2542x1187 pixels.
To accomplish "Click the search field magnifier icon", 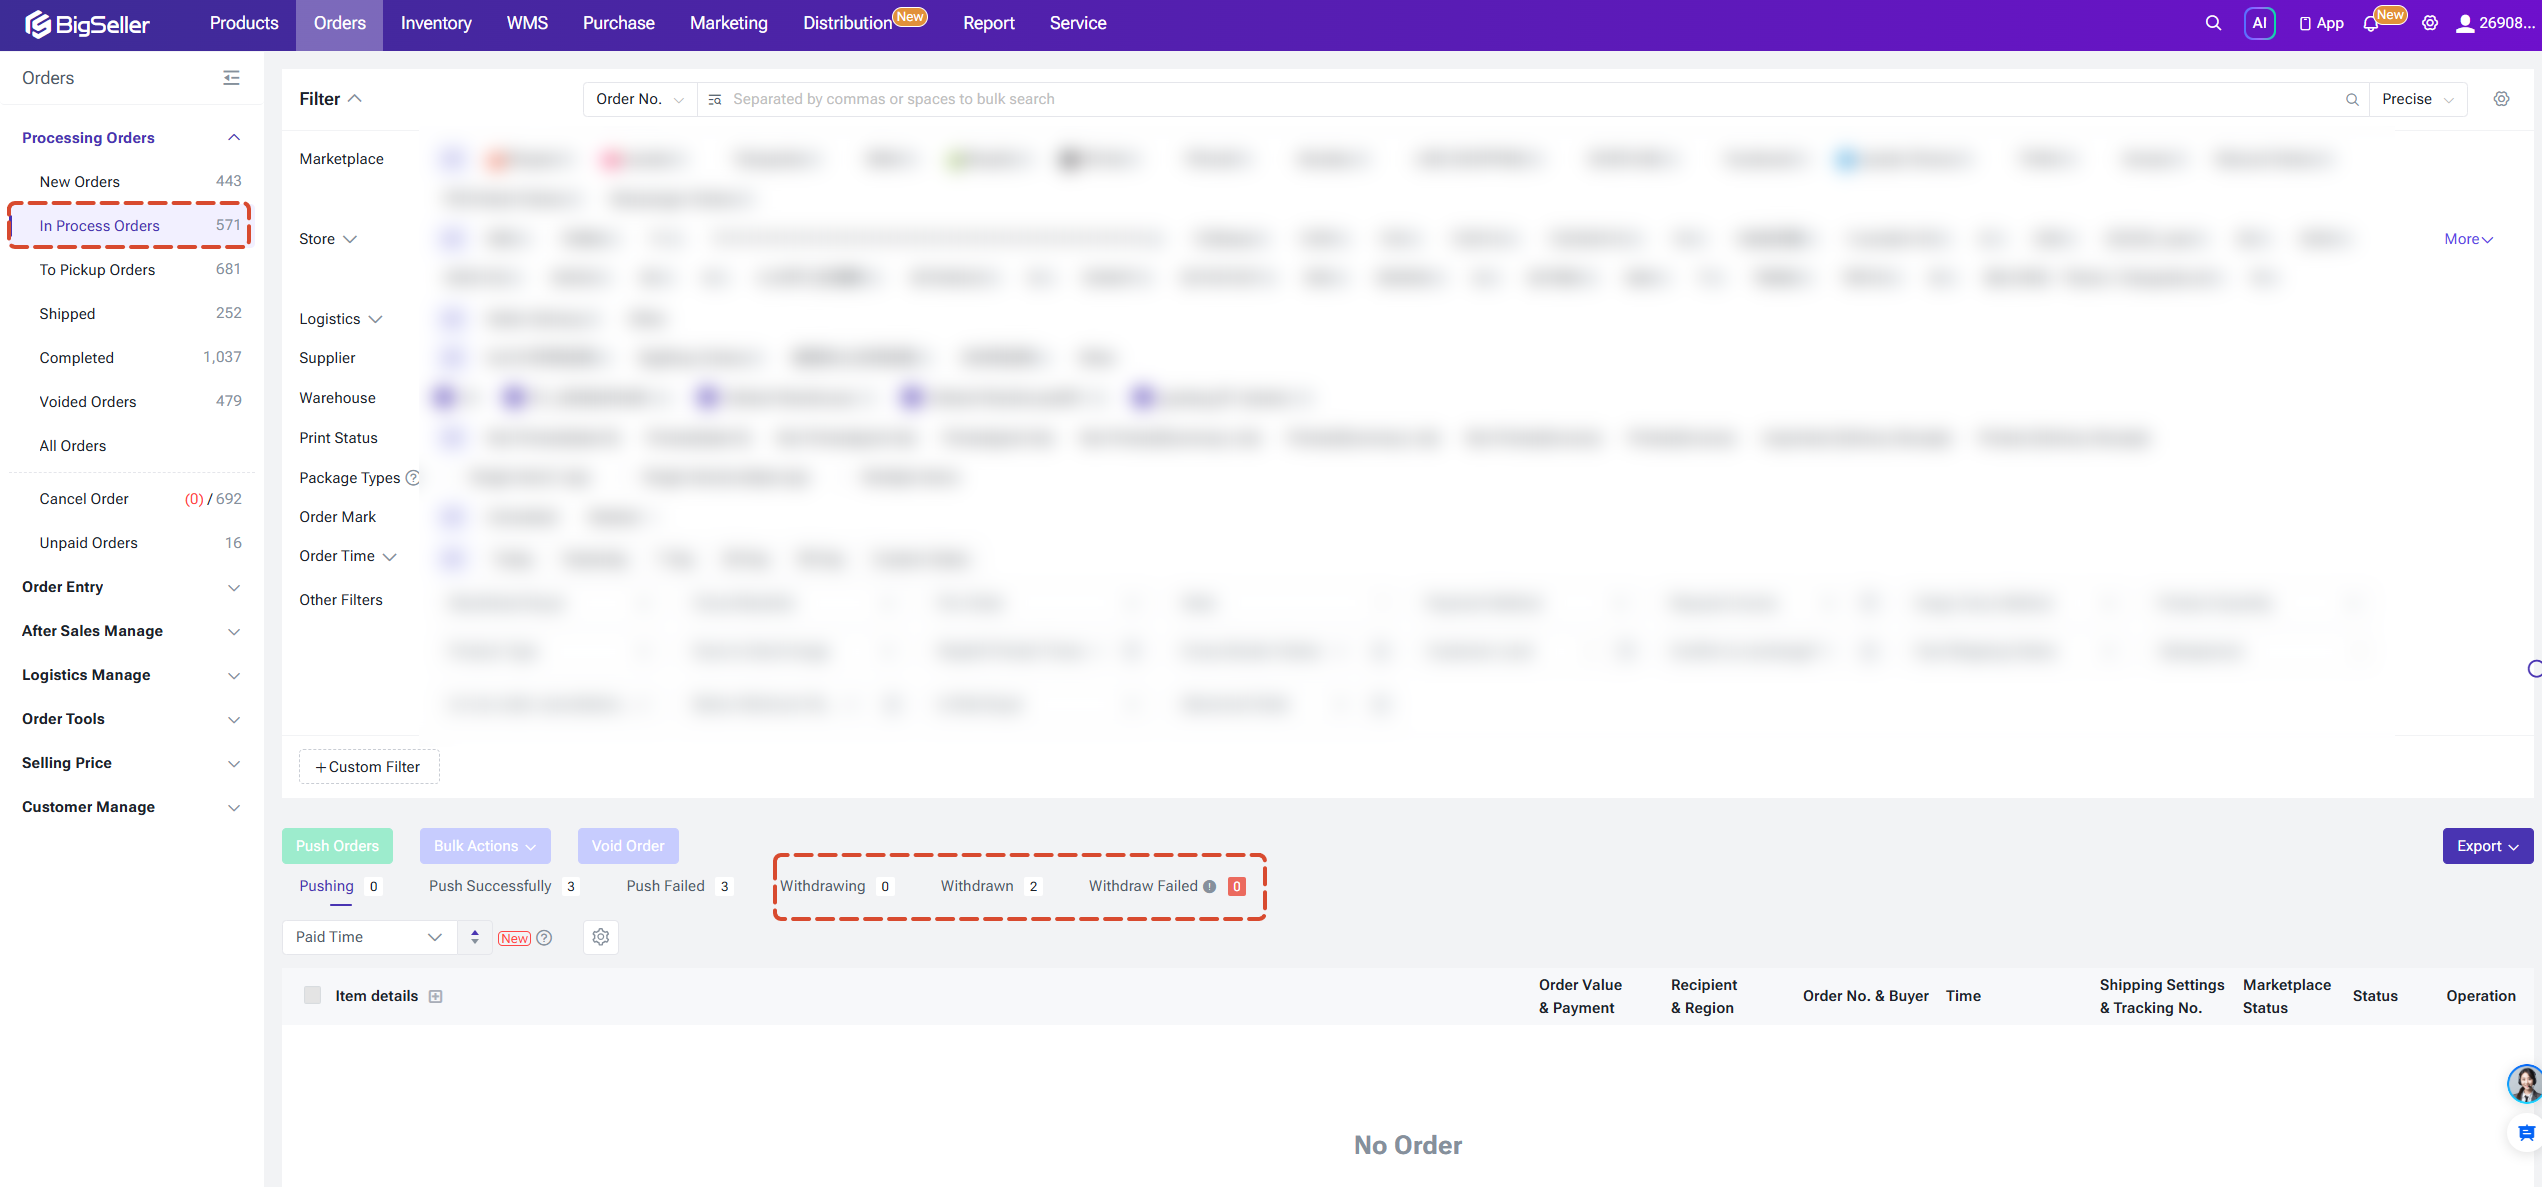I will click(x=2352, y=99).
